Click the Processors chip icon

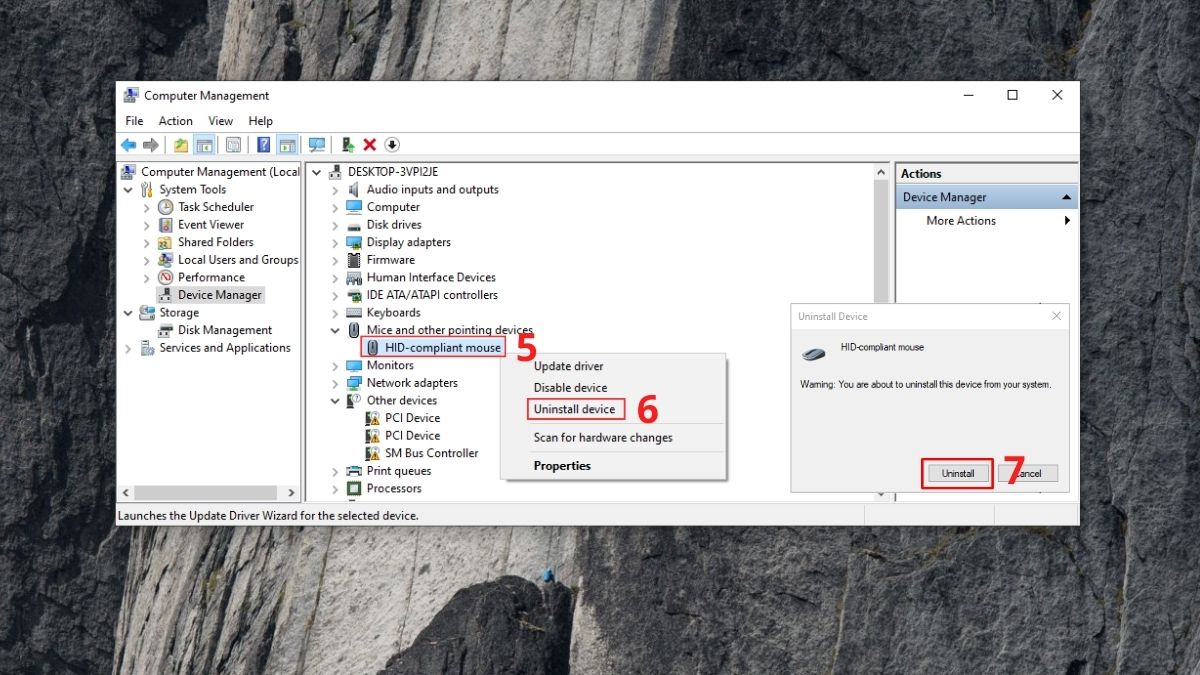tap(354, 489)
